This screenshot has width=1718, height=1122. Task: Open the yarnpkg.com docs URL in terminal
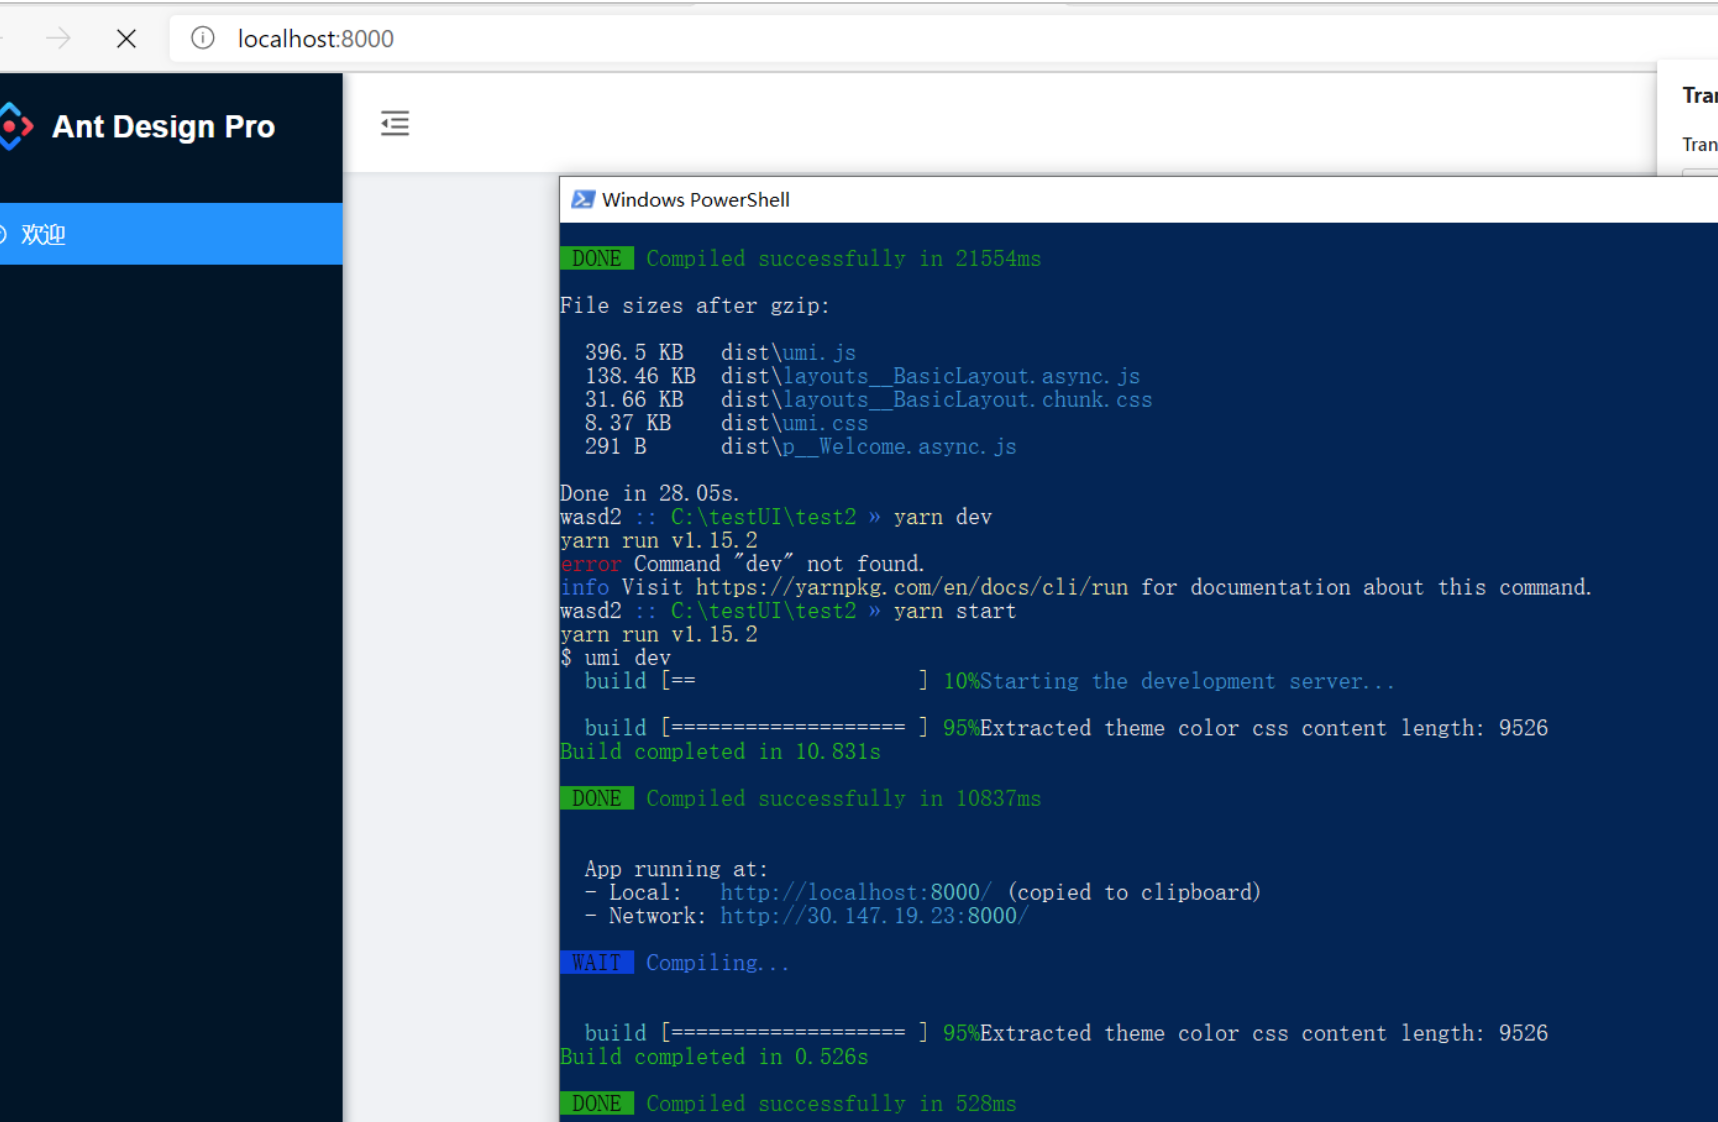(x=912, y=588)
